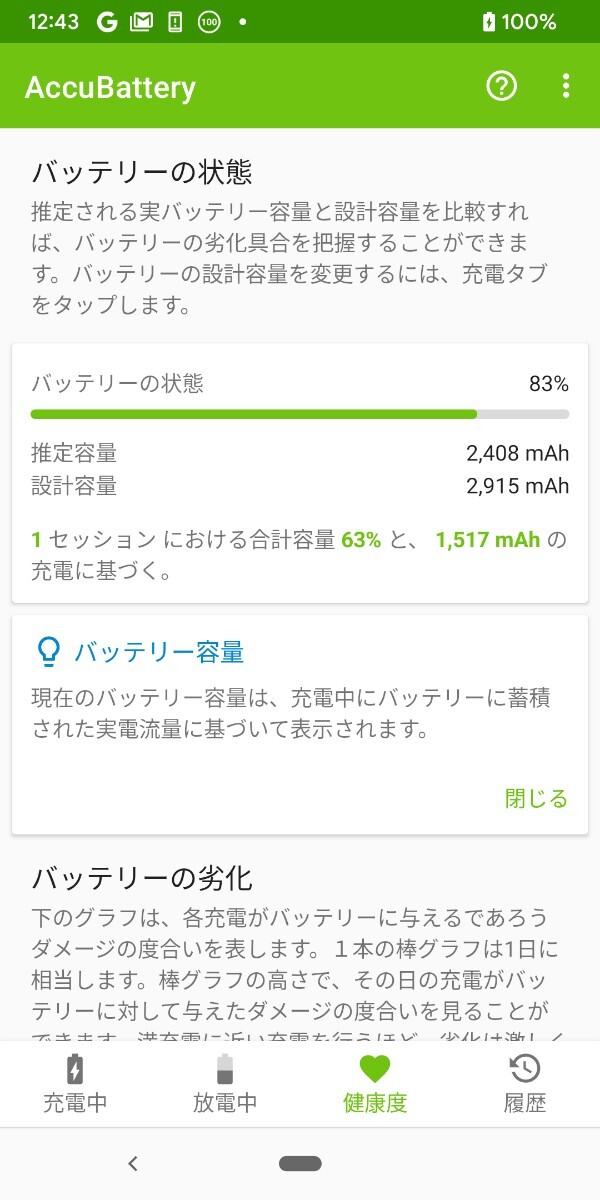Tap the AccuBattery app title
Screen dimensions: 600x1200
tap(110, 87)
